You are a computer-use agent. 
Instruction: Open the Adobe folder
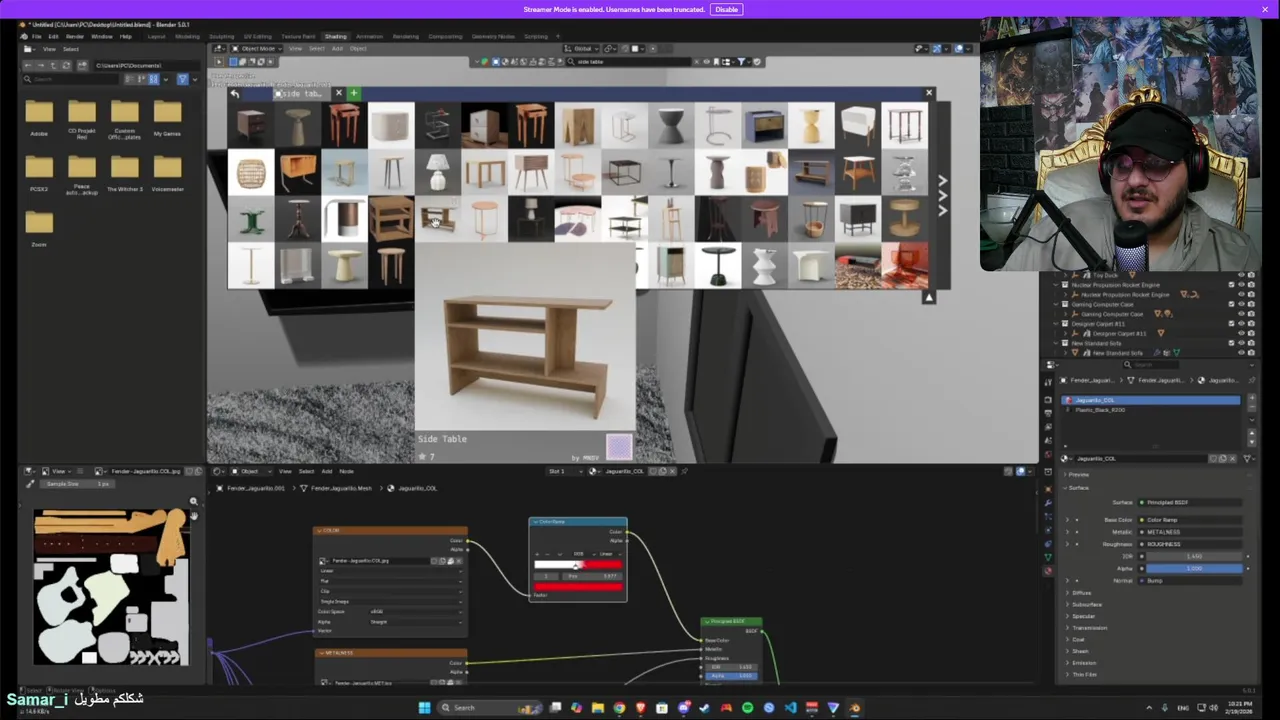pos(39,117)
